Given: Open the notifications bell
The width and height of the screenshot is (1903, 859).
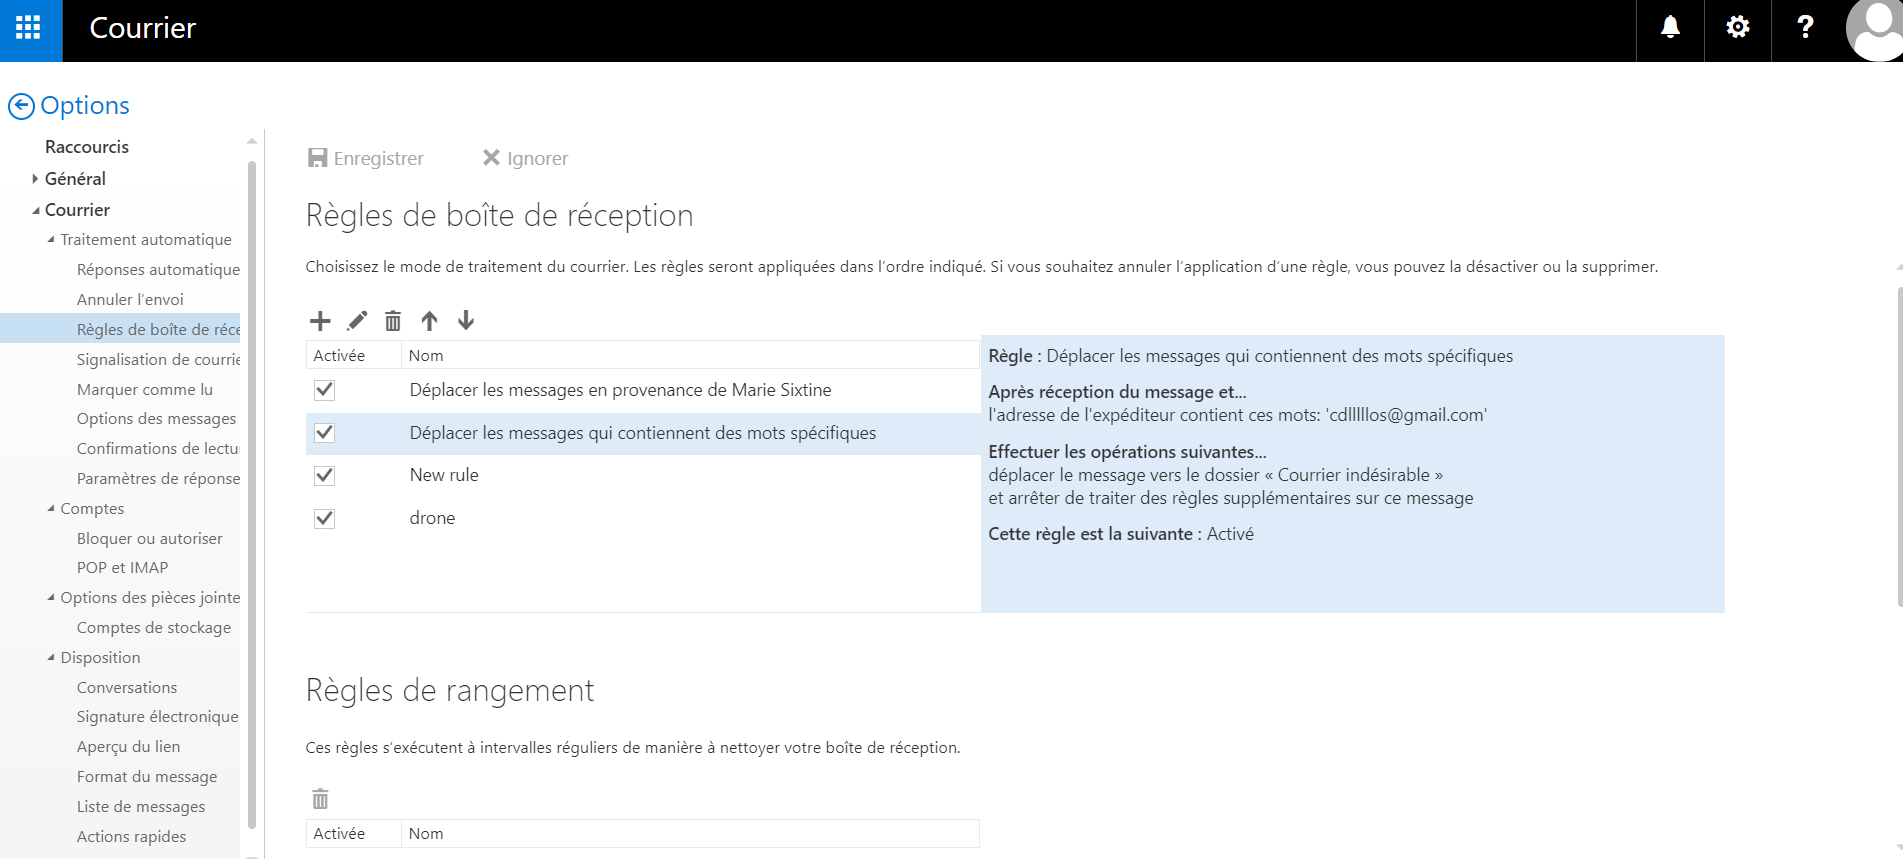Looking at the screenshot, I should pyautogui.click(x=1670, y=28).
